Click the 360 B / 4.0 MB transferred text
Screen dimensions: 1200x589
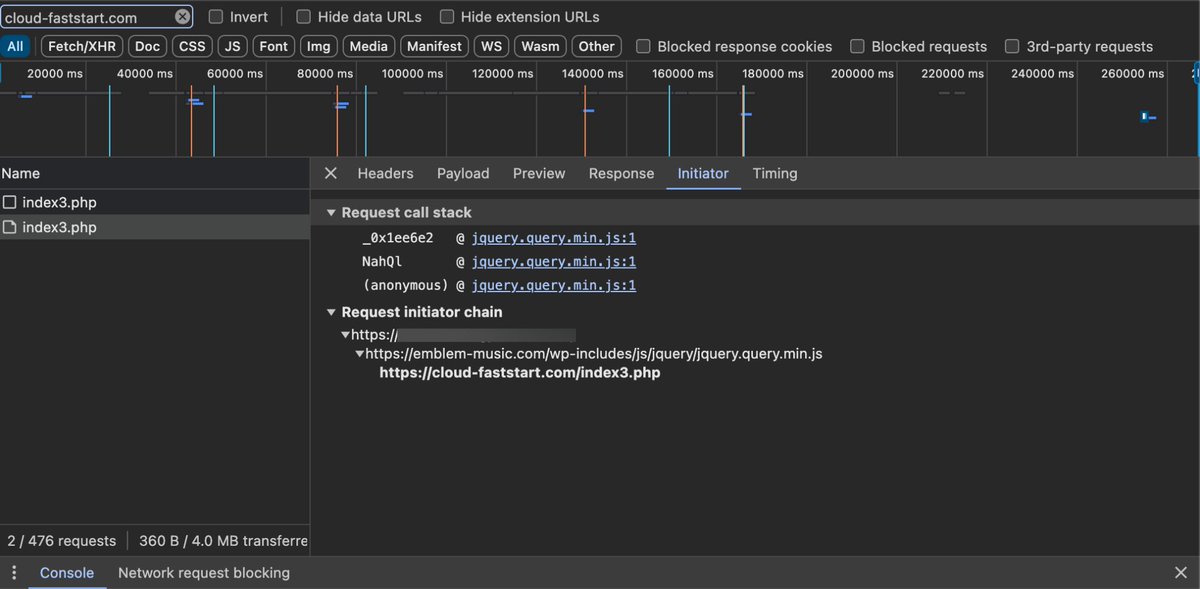tap(224, 541)
